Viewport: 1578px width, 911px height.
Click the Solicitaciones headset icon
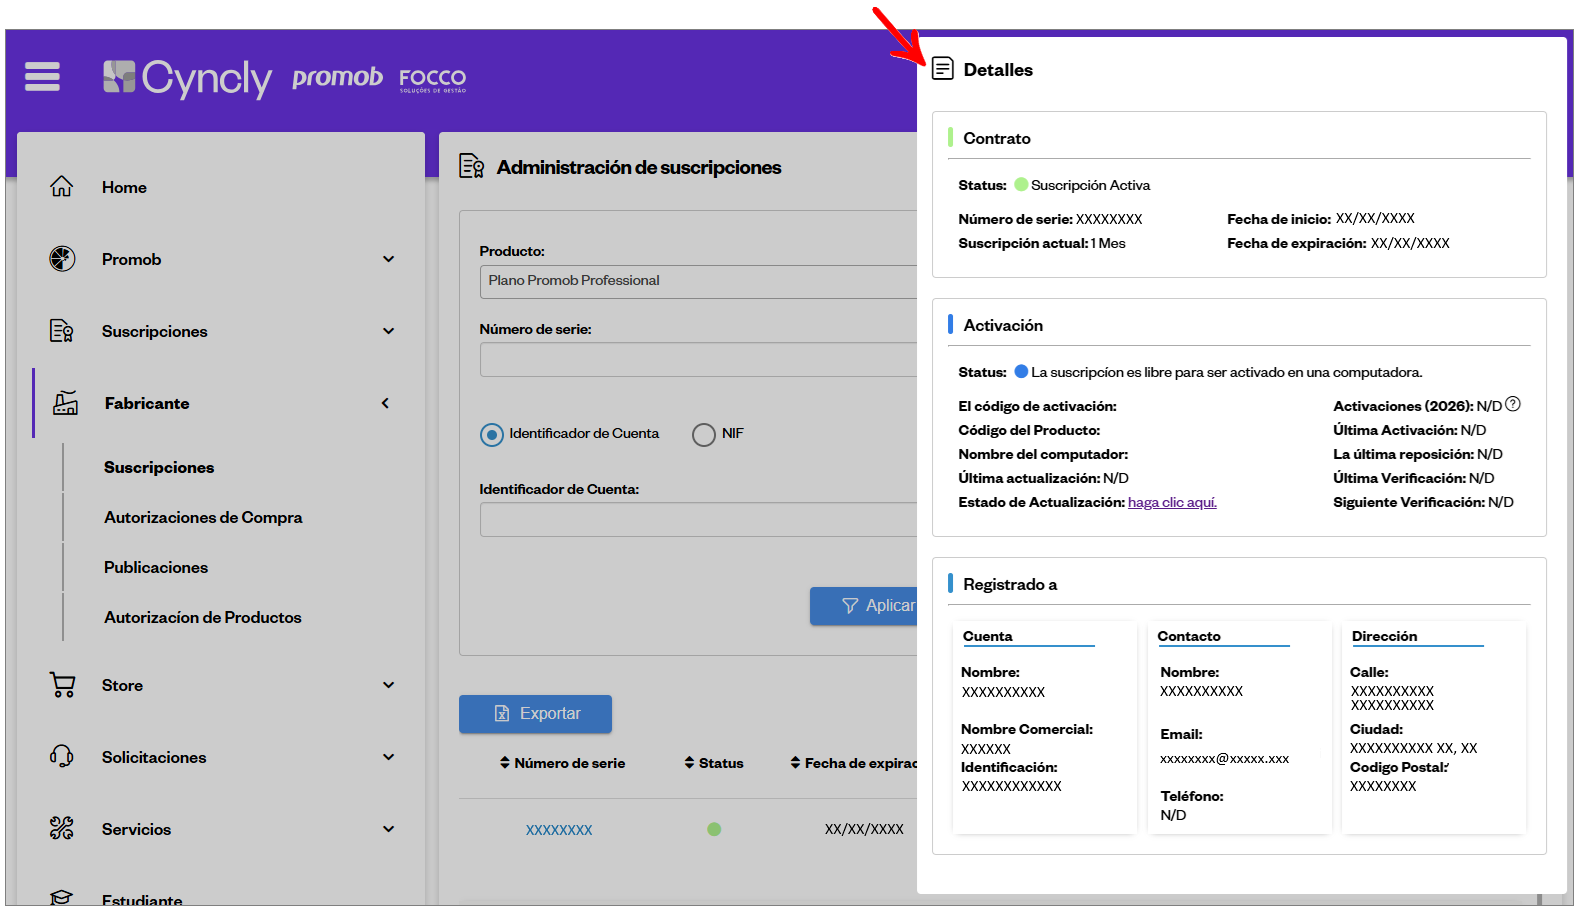pos(62,757)
